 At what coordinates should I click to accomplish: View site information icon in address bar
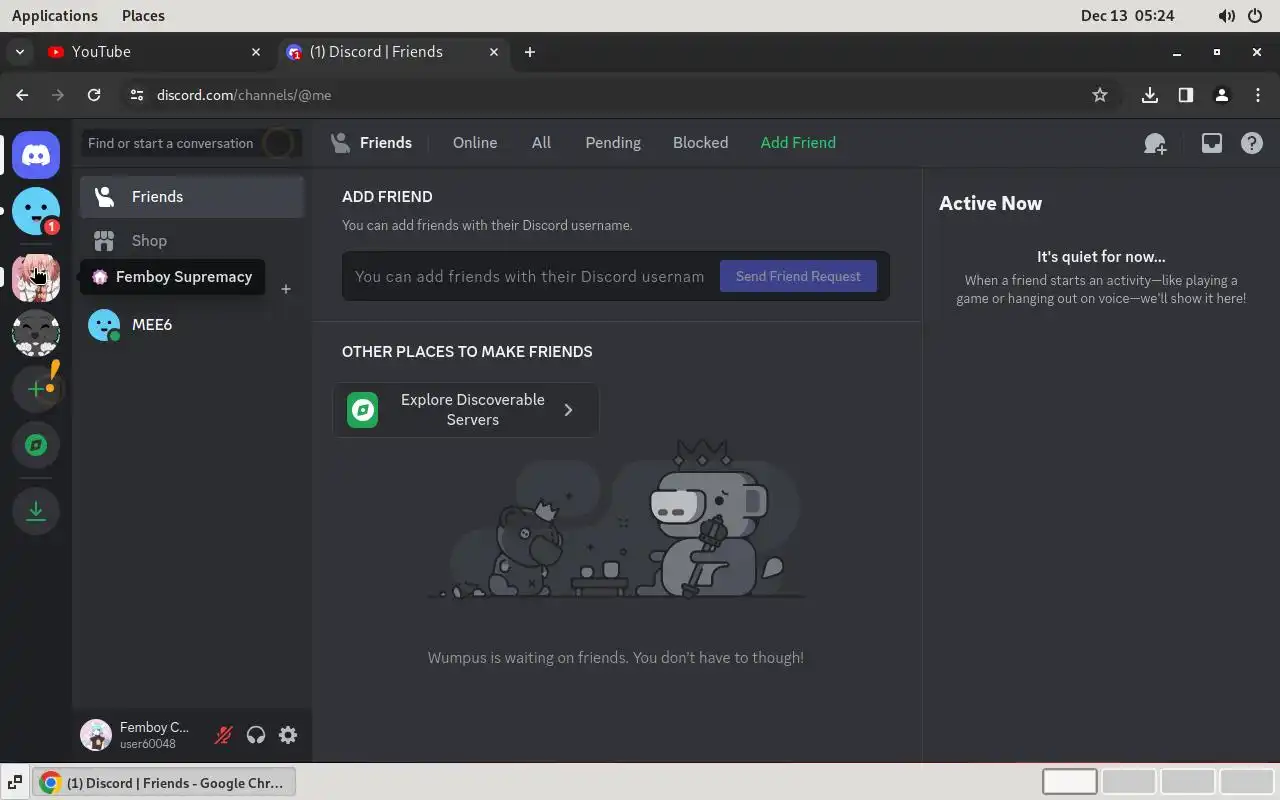138,95
